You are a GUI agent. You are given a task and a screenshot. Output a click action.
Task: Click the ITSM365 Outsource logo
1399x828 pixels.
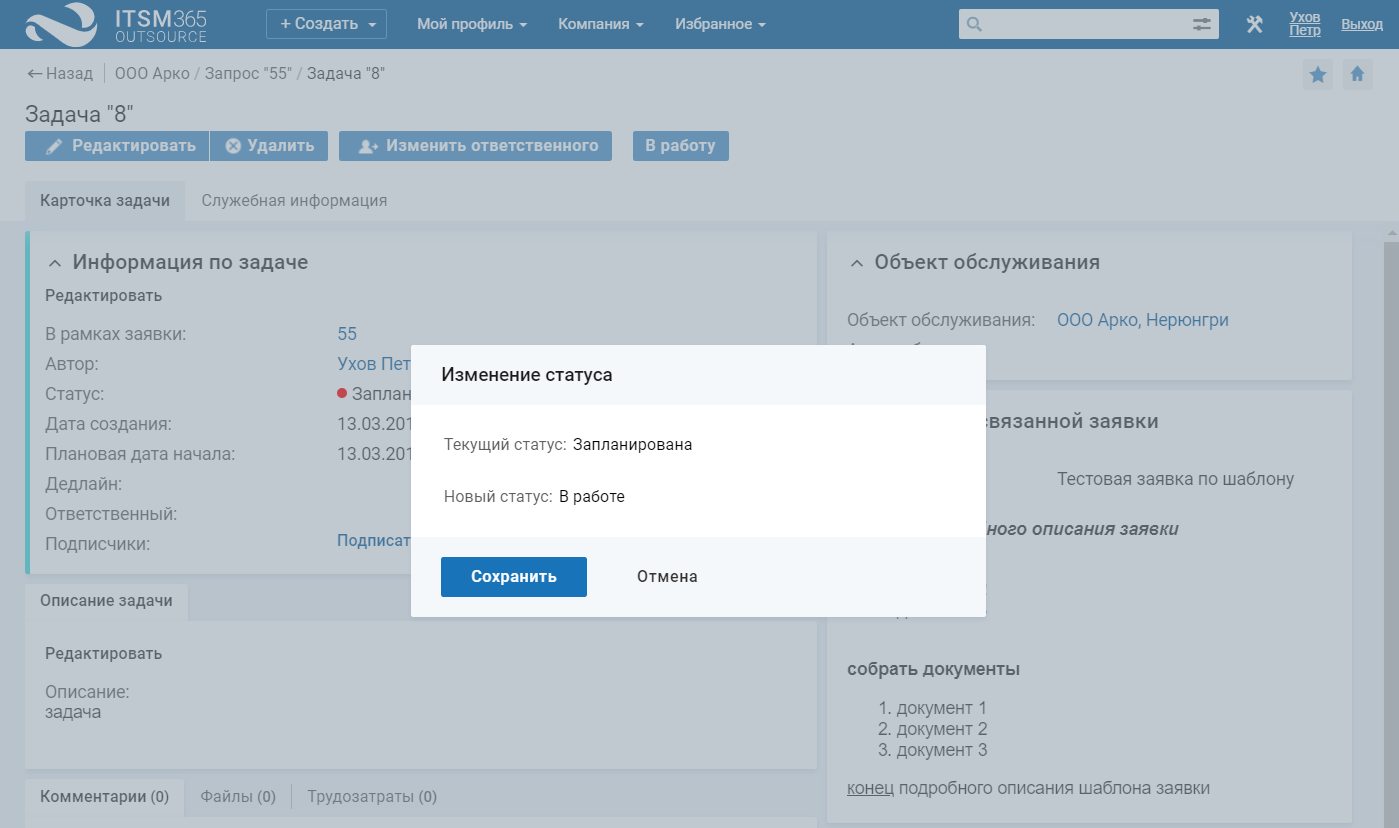[116, 24]
